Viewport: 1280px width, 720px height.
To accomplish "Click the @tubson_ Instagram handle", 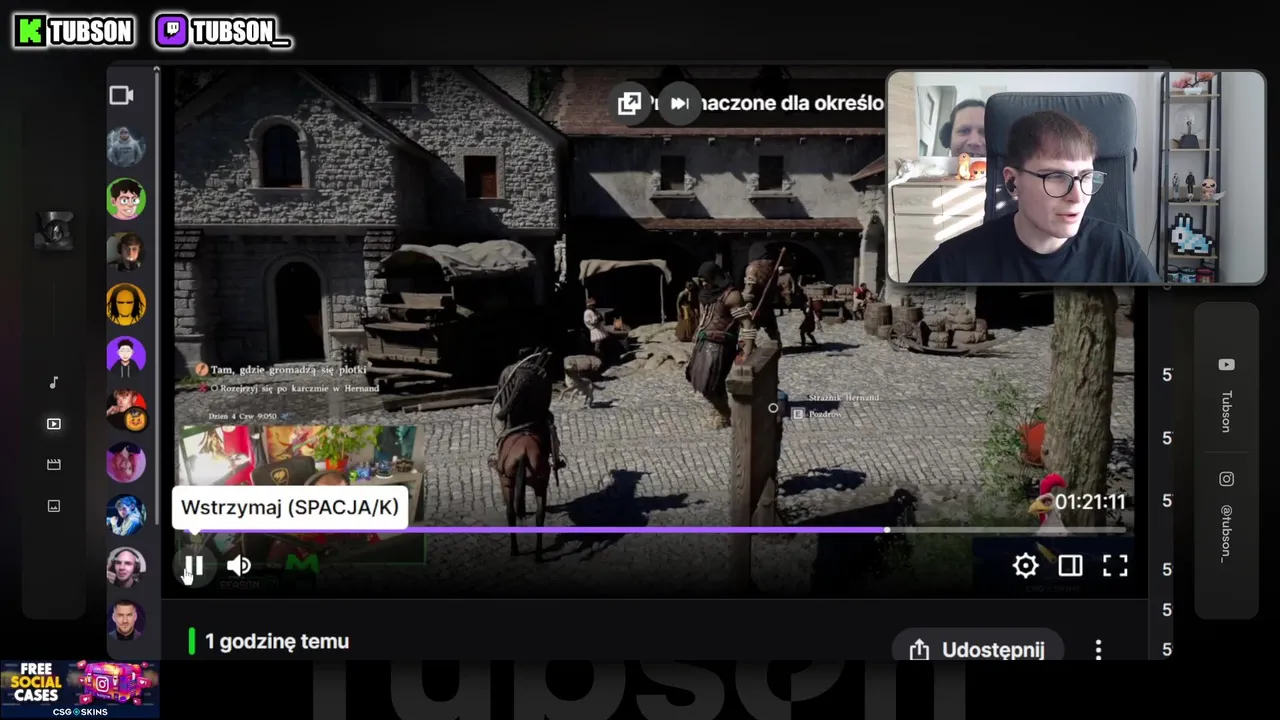I will (x=1226, y=533).
